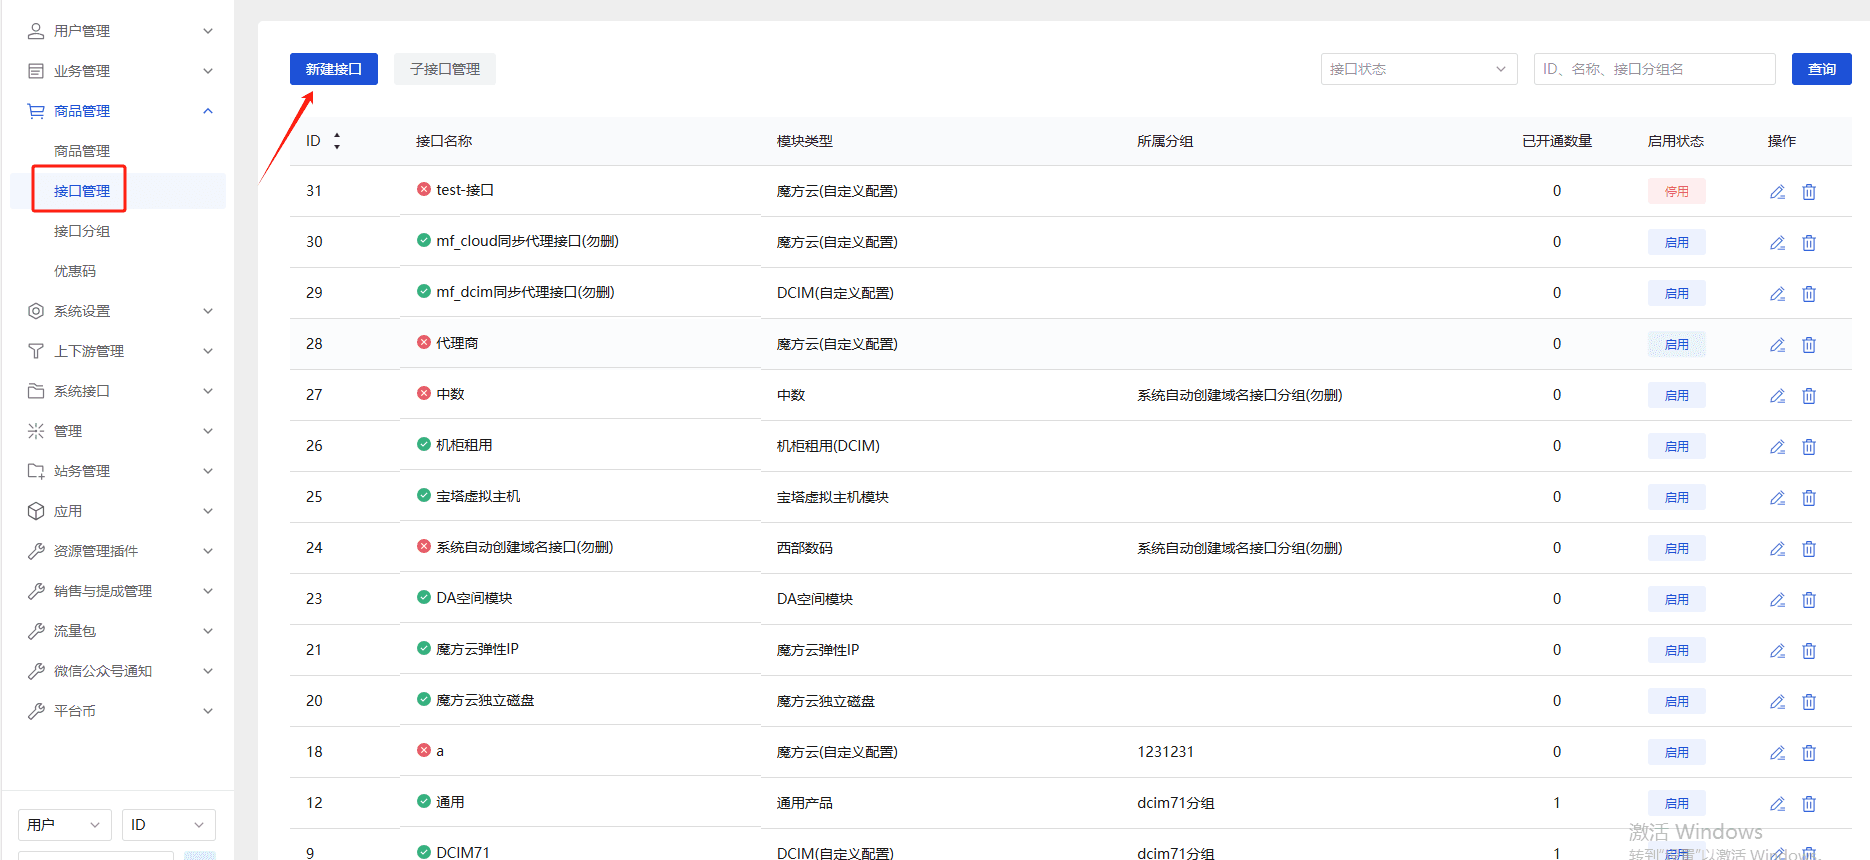Focus the ID、名称、接口分组名 search field
1870x860 pixels.
click(1655, 69)
